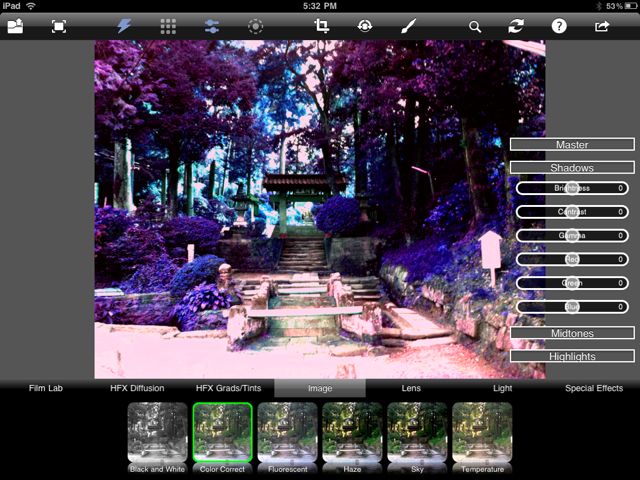Open the load image folder icon

tap(15, 27)
